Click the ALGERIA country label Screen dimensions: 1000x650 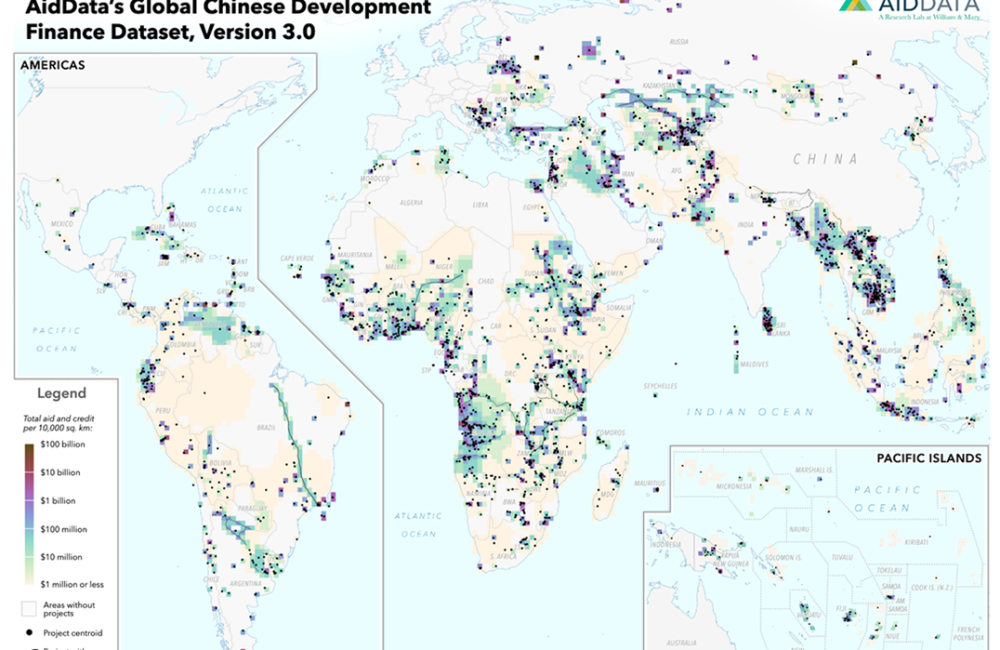pos(414,202)
